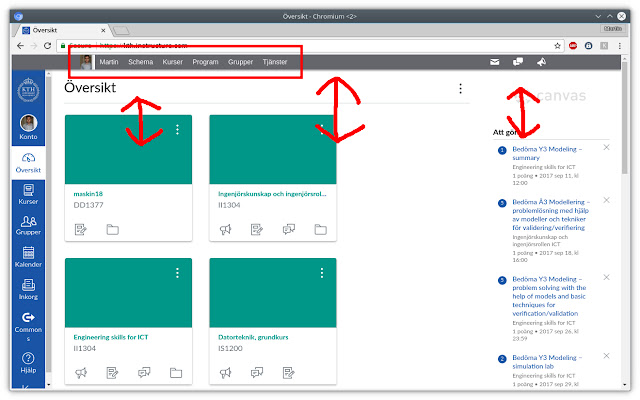The image size is (640, 400).
Task: Dismiss the Y3 Modeling problem solving to-do
Action: coord(607,277)
